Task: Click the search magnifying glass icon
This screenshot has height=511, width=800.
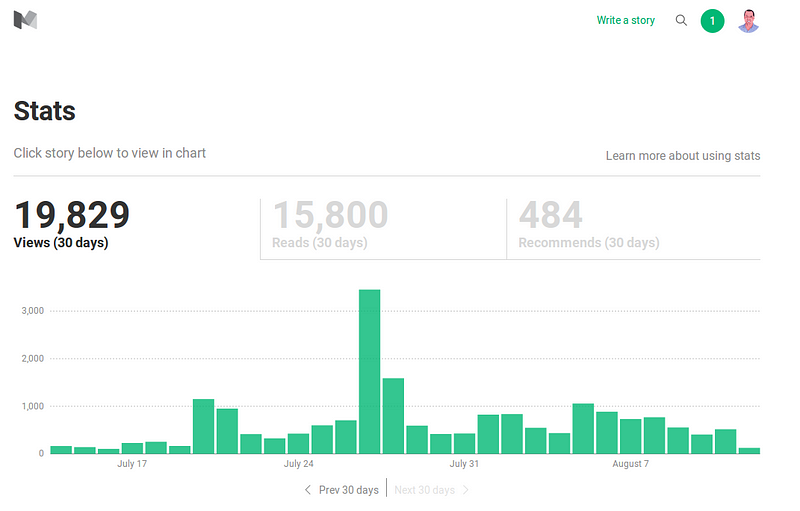Action: [x=681, y=20]
